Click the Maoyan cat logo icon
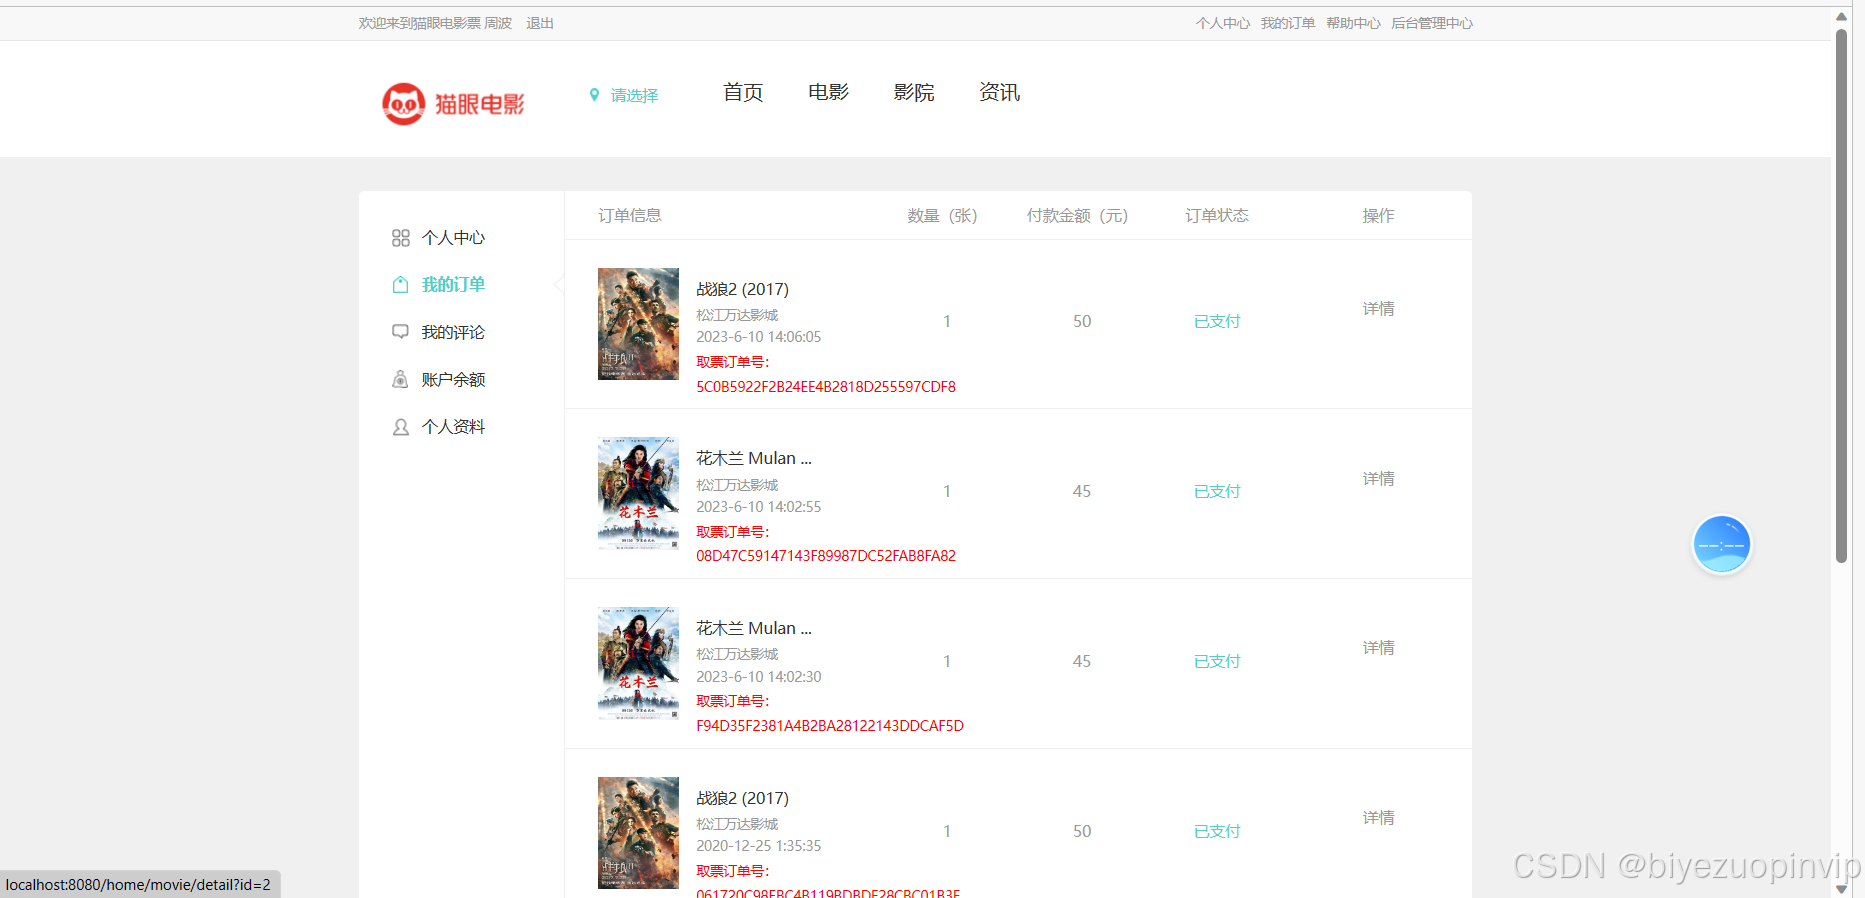Screen dimensions: 1865x898 coord(404,104)
